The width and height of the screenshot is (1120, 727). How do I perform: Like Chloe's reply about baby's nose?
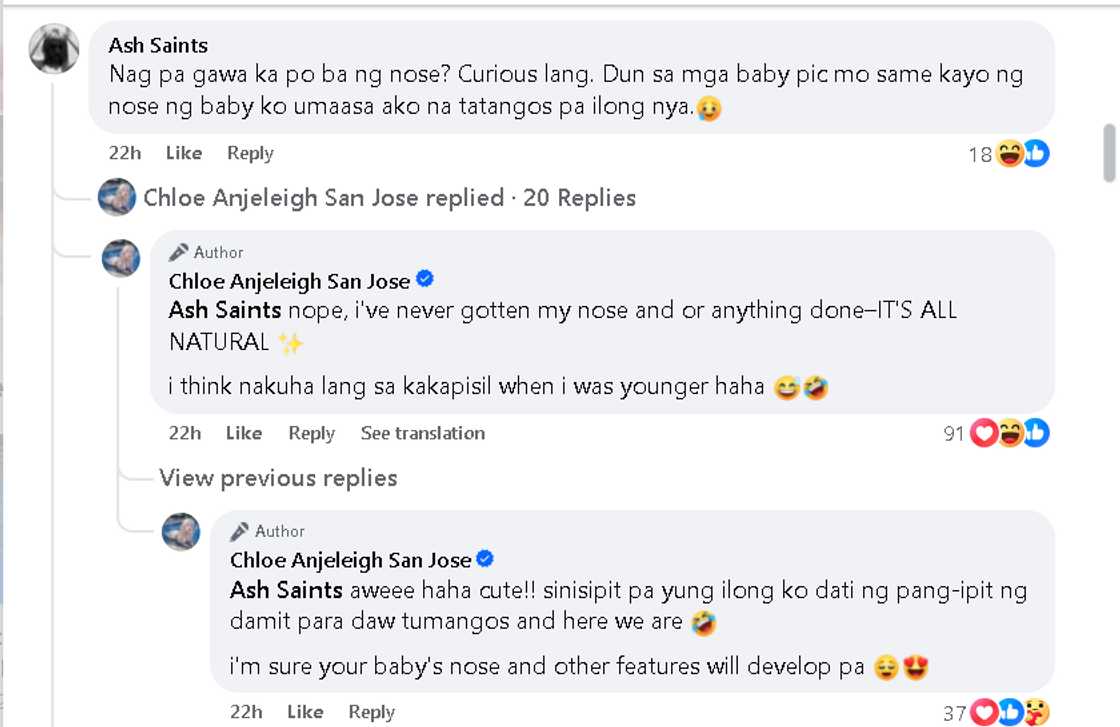pyautogui.click(x=305, y=712)
